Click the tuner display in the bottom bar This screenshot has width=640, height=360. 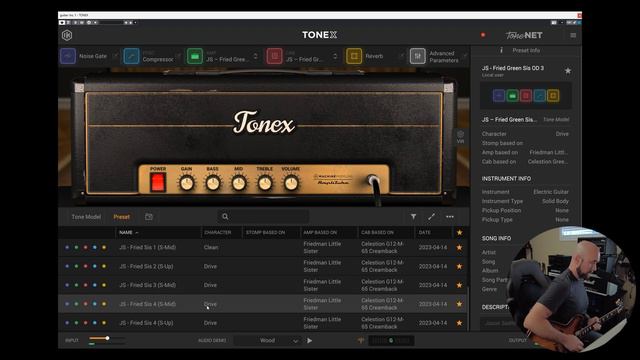(x=391, y=340)
